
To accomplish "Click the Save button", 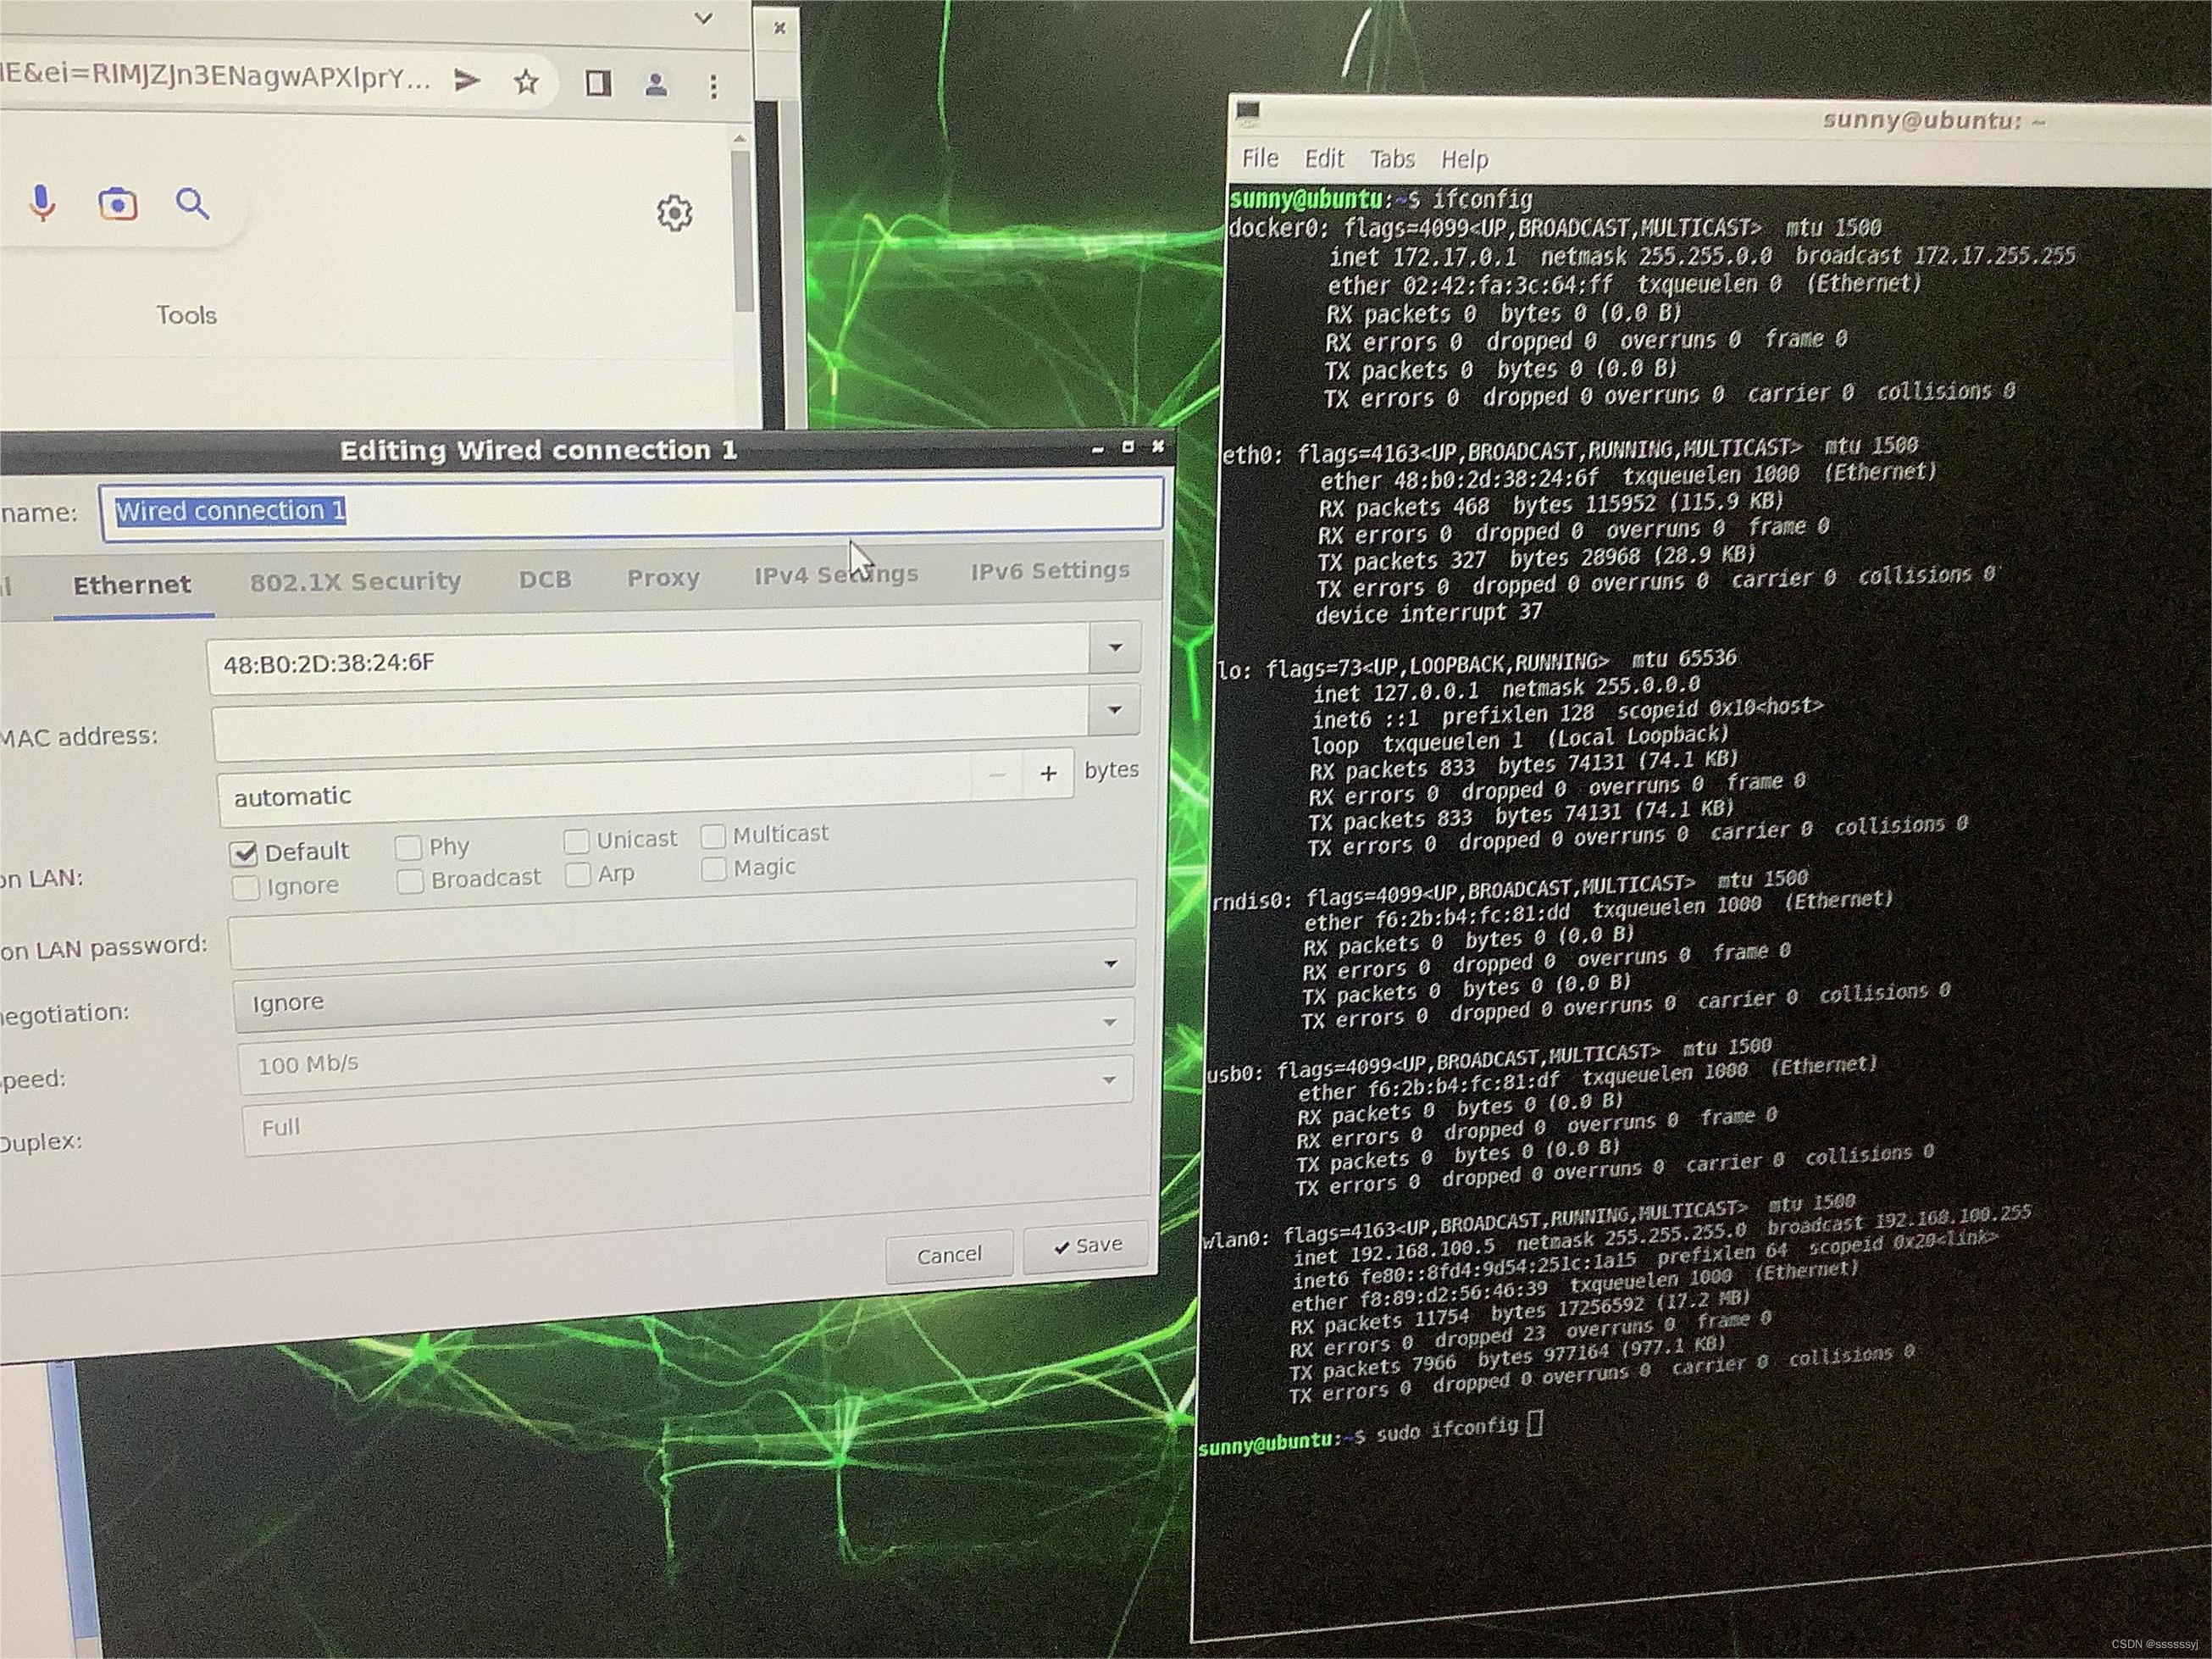I will click(1087, 1246).
